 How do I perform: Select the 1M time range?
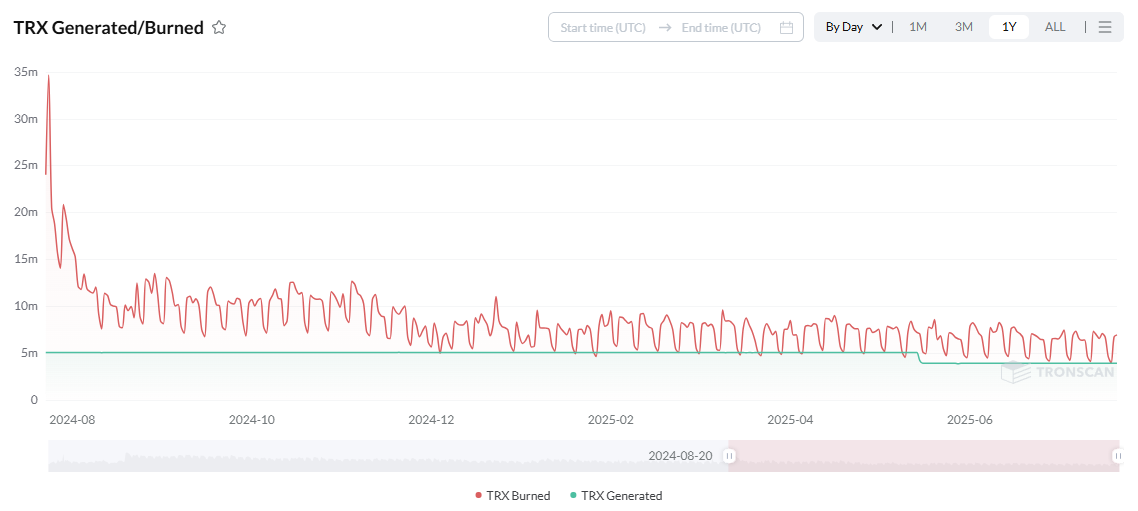coord(918,27)
